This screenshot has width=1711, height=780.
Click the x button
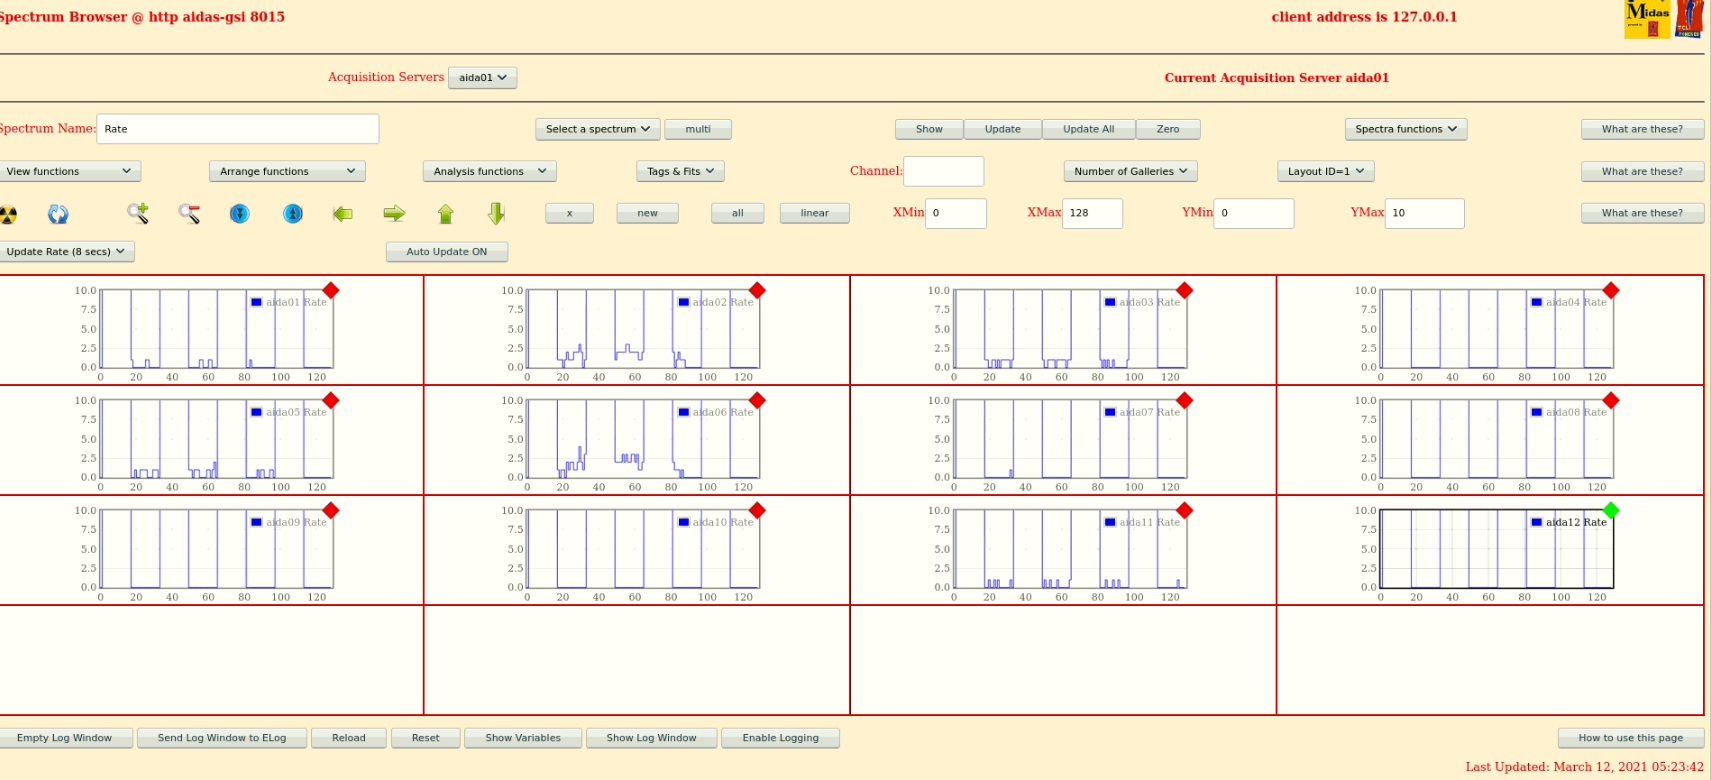(x=570, y=213)
